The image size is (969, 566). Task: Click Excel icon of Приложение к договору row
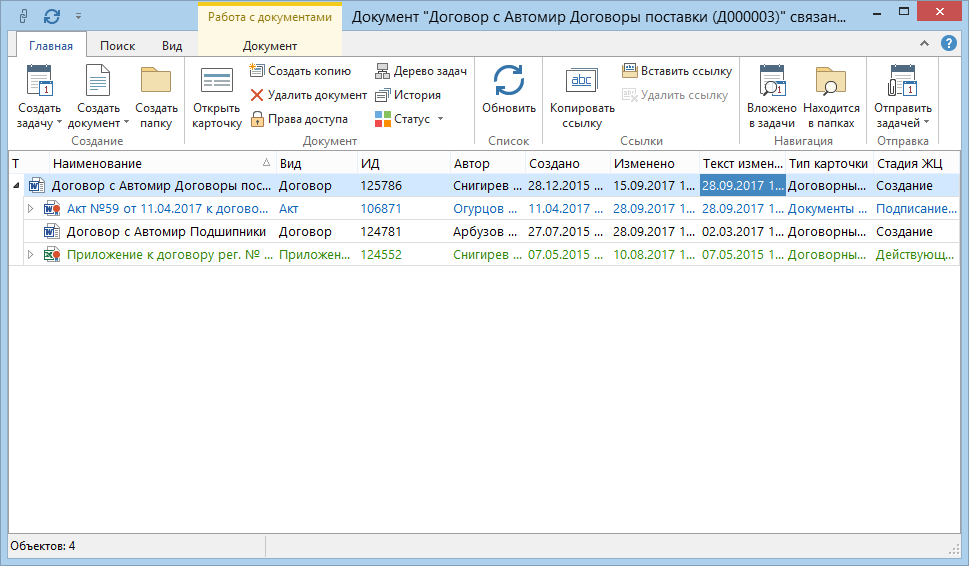[x=51, y=255]
